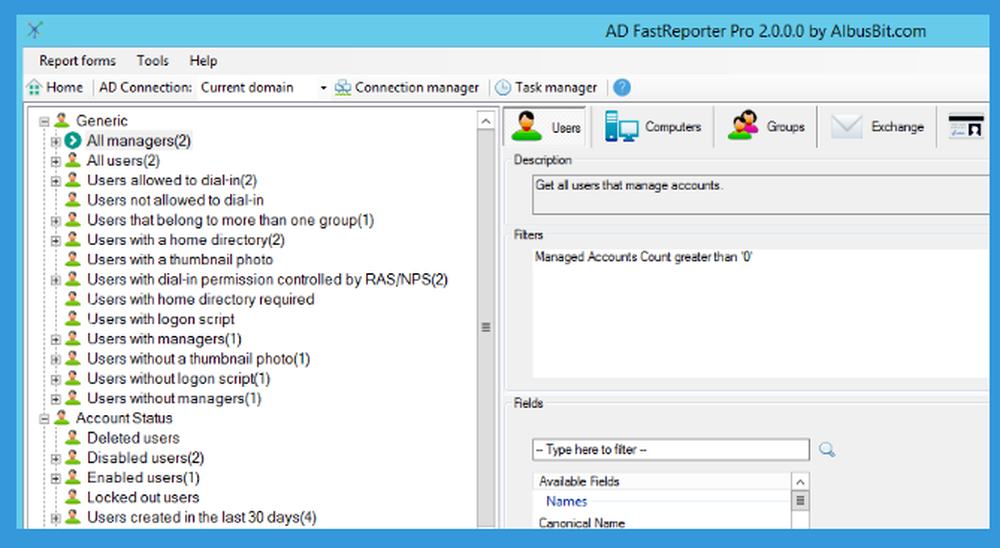This screenshot has width=1000, height=548.
Task: Expand Users without managers(1)
Action: click(x=55, y=399)
